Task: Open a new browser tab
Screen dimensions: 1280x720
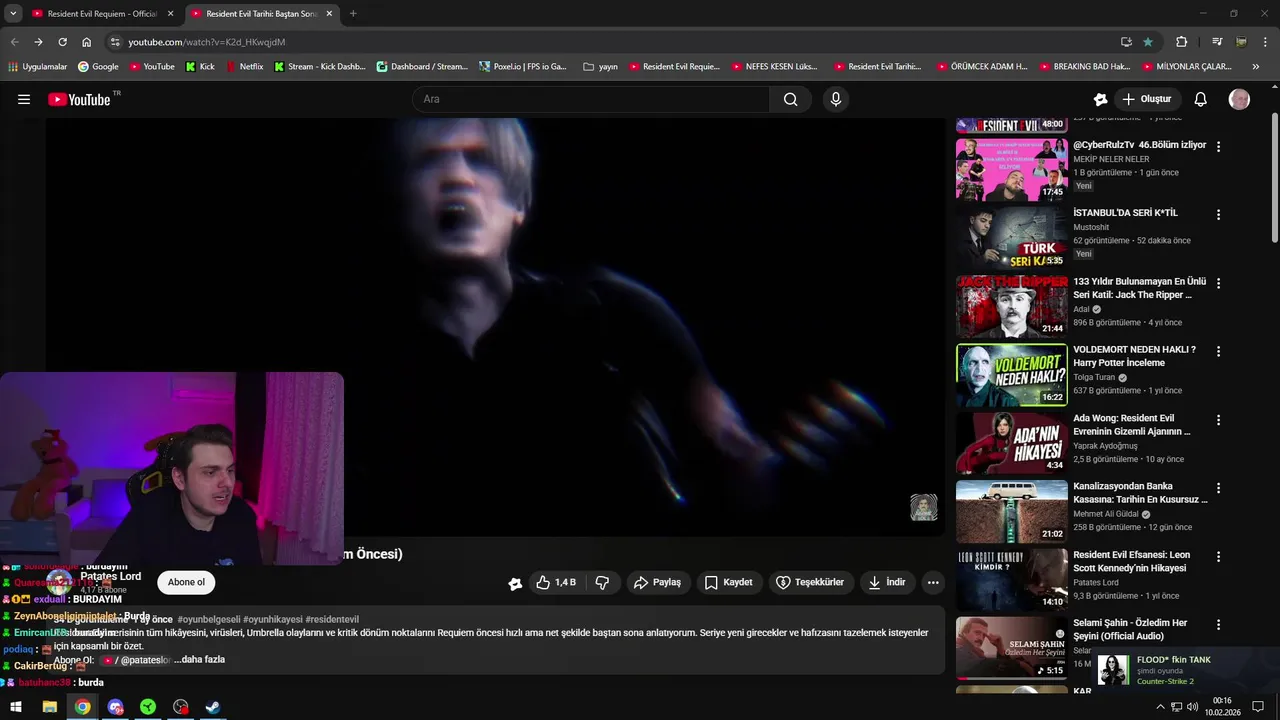Action: pos(353,14)
